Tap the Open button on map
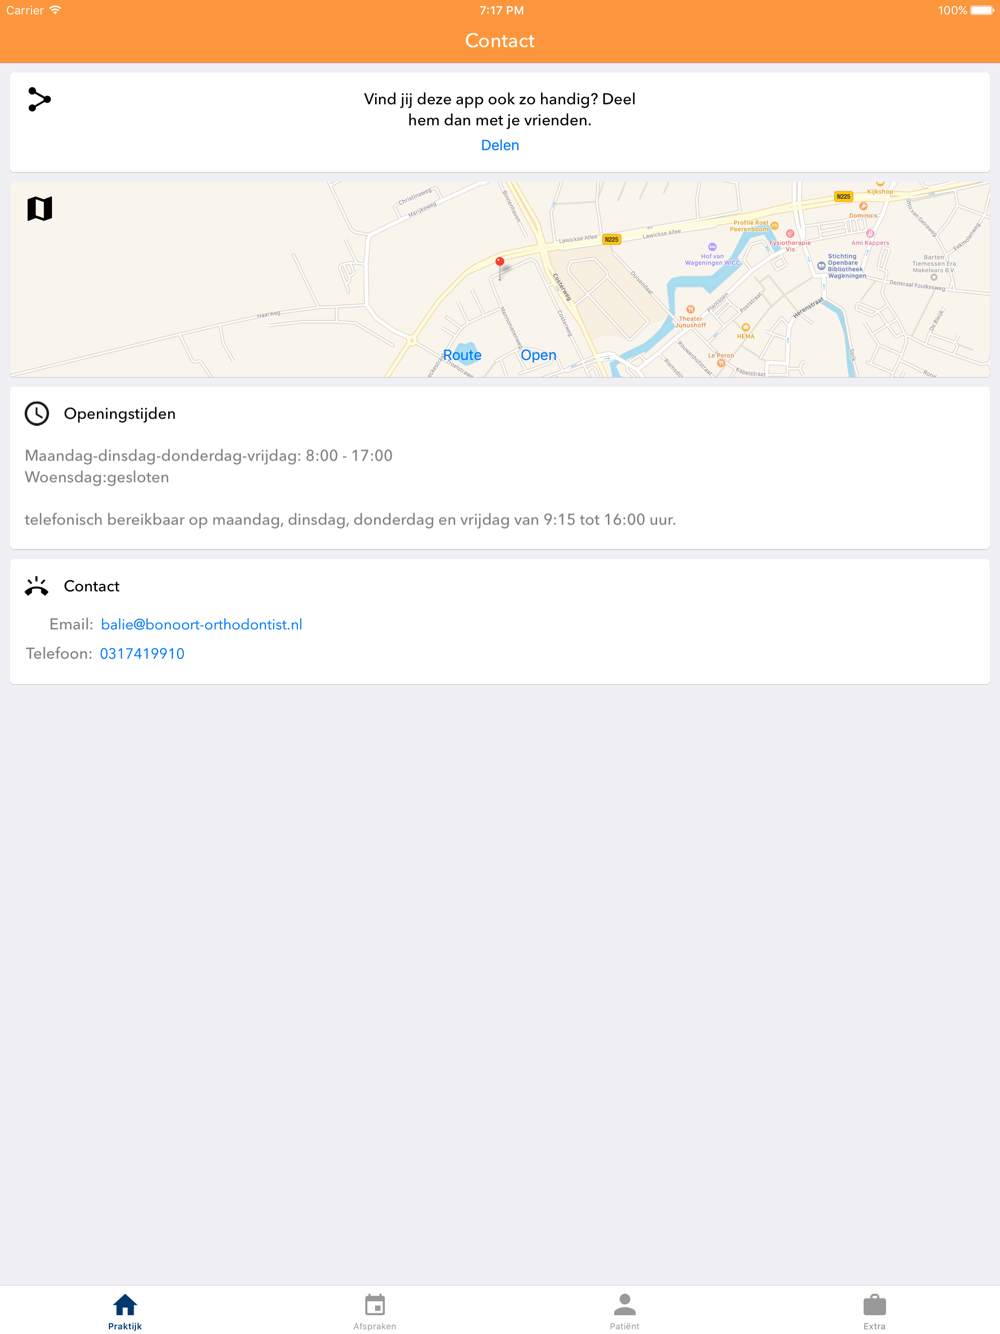The width and height of the screenshot is (1000, 1334). tap(538, 355)
